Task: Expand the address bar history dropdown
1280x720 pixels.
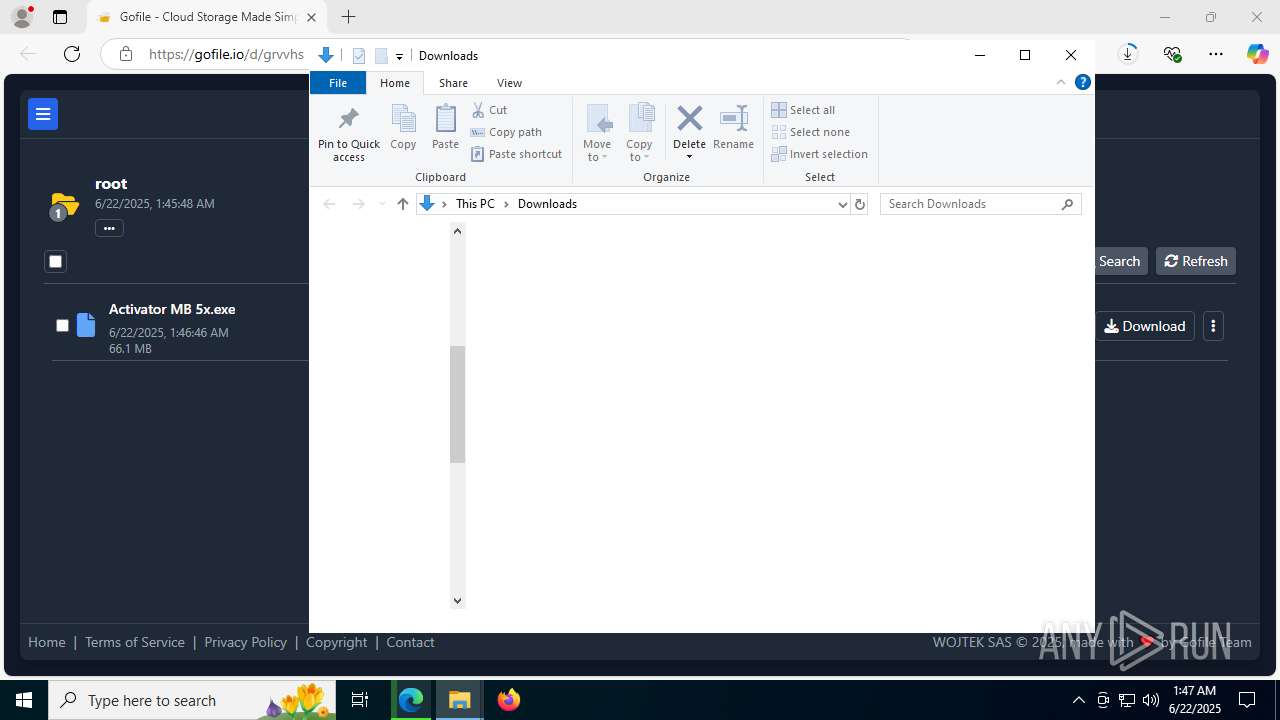Action: (x=842, y=204)
